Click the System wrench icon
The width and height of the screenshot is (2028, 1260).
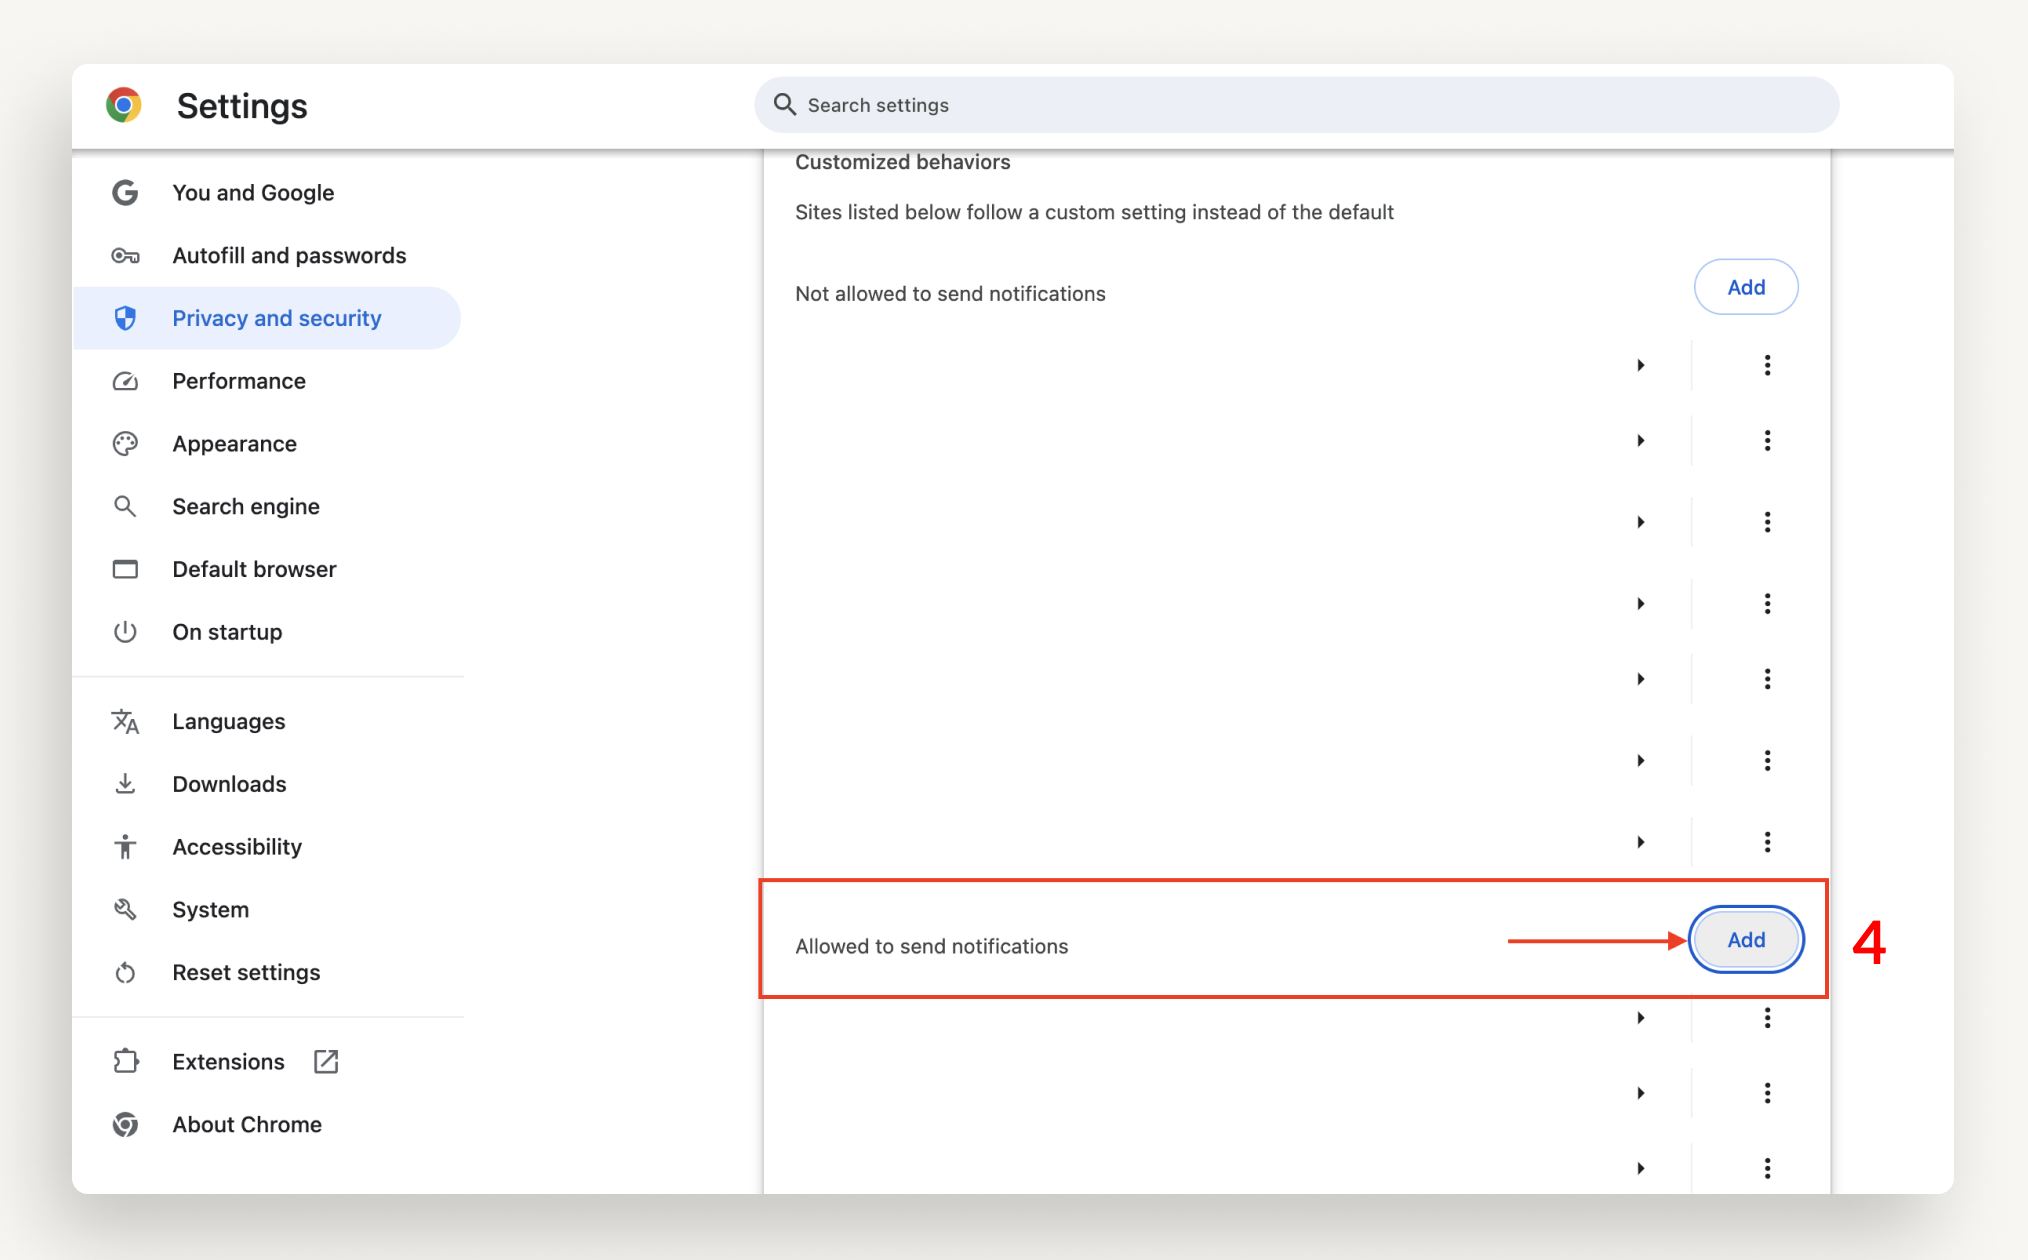coord(125,909)
